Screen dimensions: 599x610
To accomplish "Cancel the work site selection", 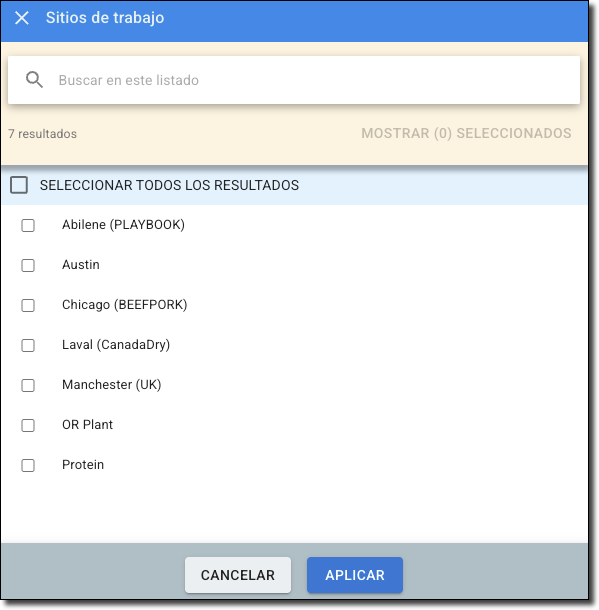I will click(x=238, y=575).
